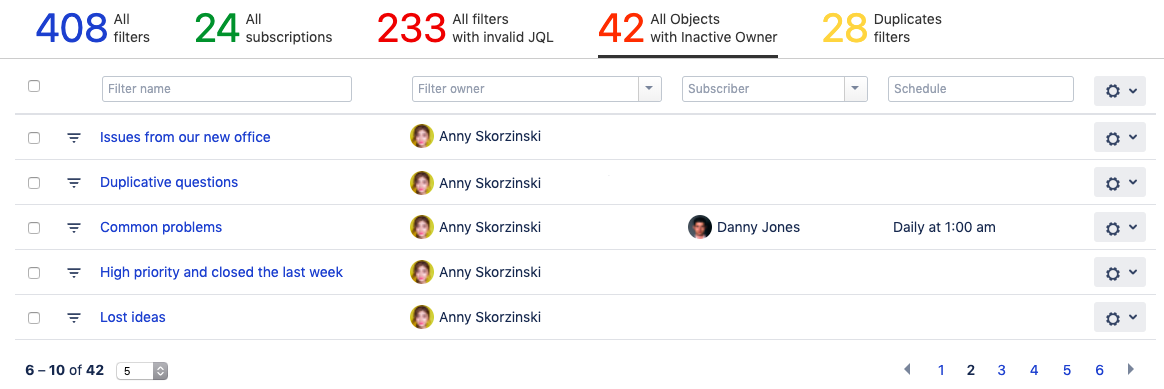
Task: Go to page 4 in pagination
Action: click(x=1034, y=370)
